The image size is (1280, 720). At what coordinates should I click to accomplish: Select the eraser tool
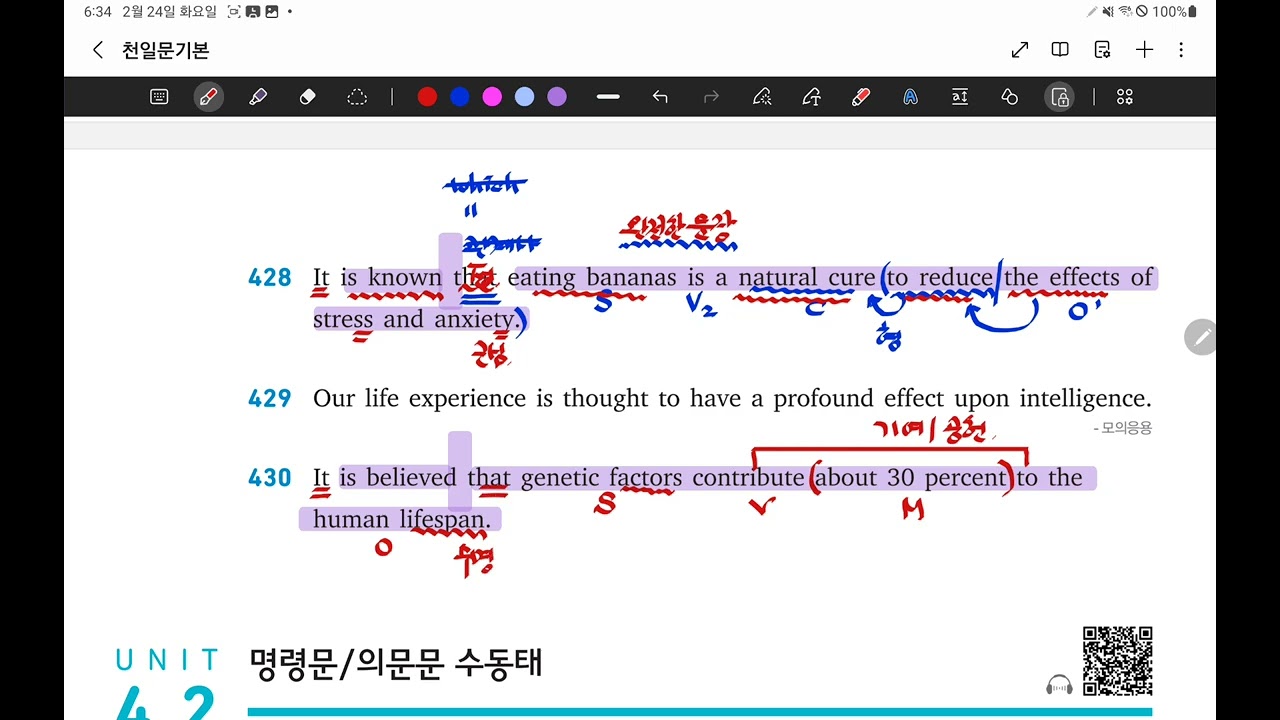pyautogui.click(x=307, y=97)
